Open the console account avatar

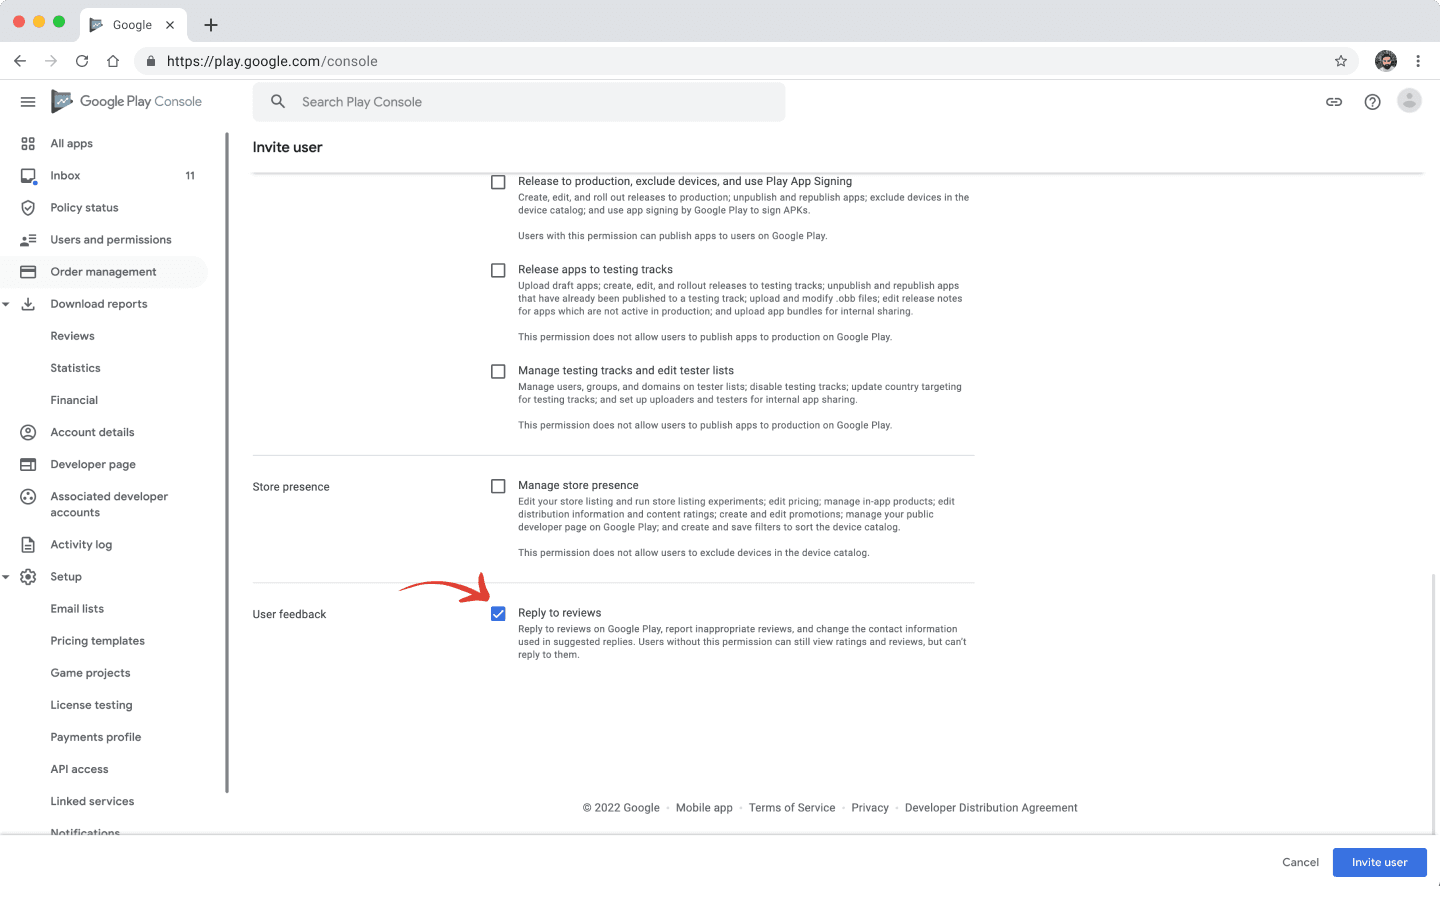tap(1409, 101)
